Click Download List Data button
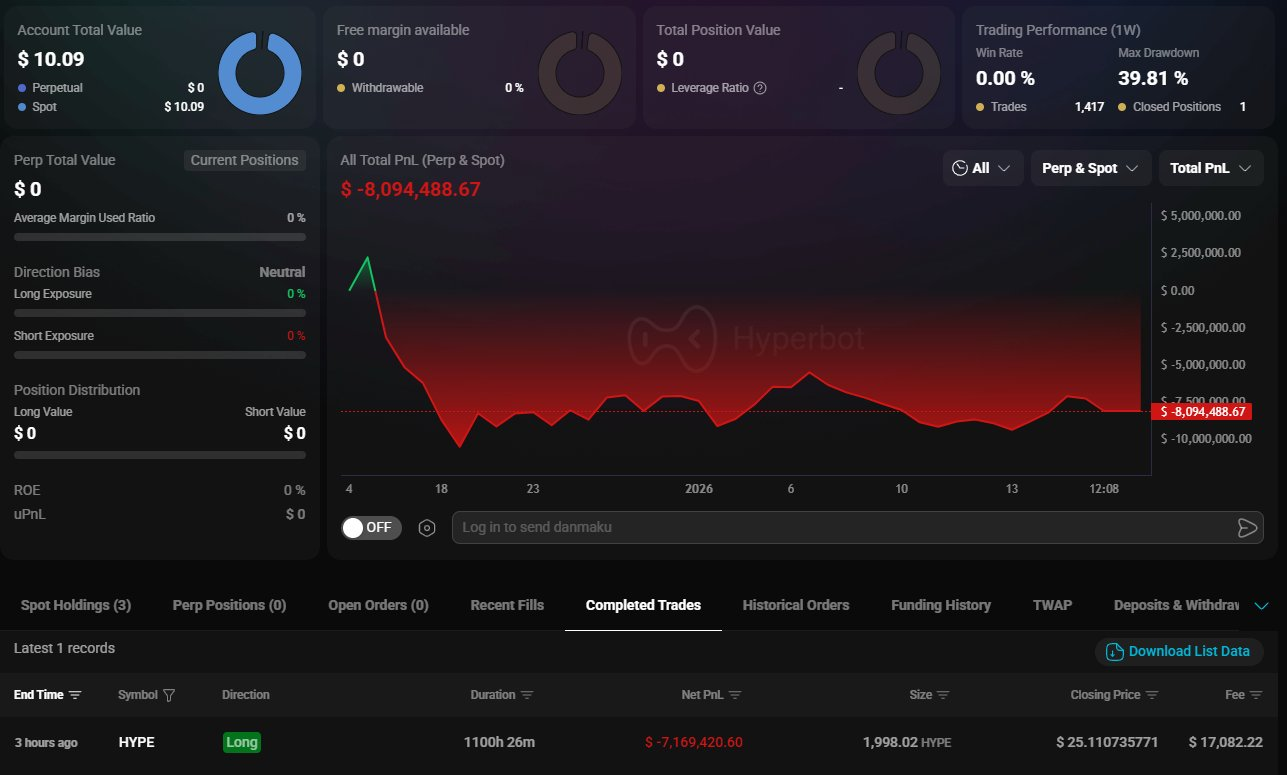Viewport: 1287px width, 775px height. click(x=1179, y=651)
